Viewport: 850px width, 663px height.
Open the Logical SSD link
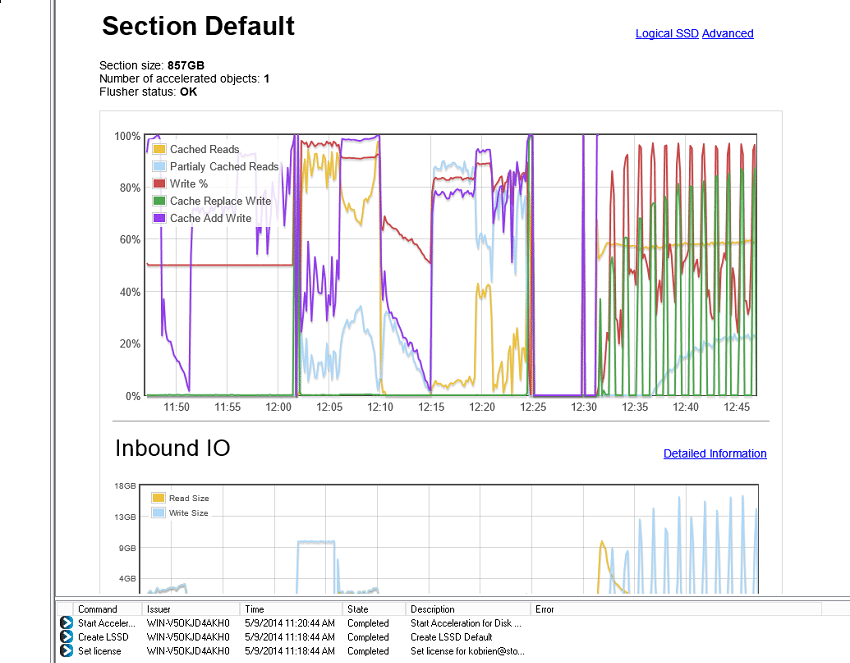point(667,34)
